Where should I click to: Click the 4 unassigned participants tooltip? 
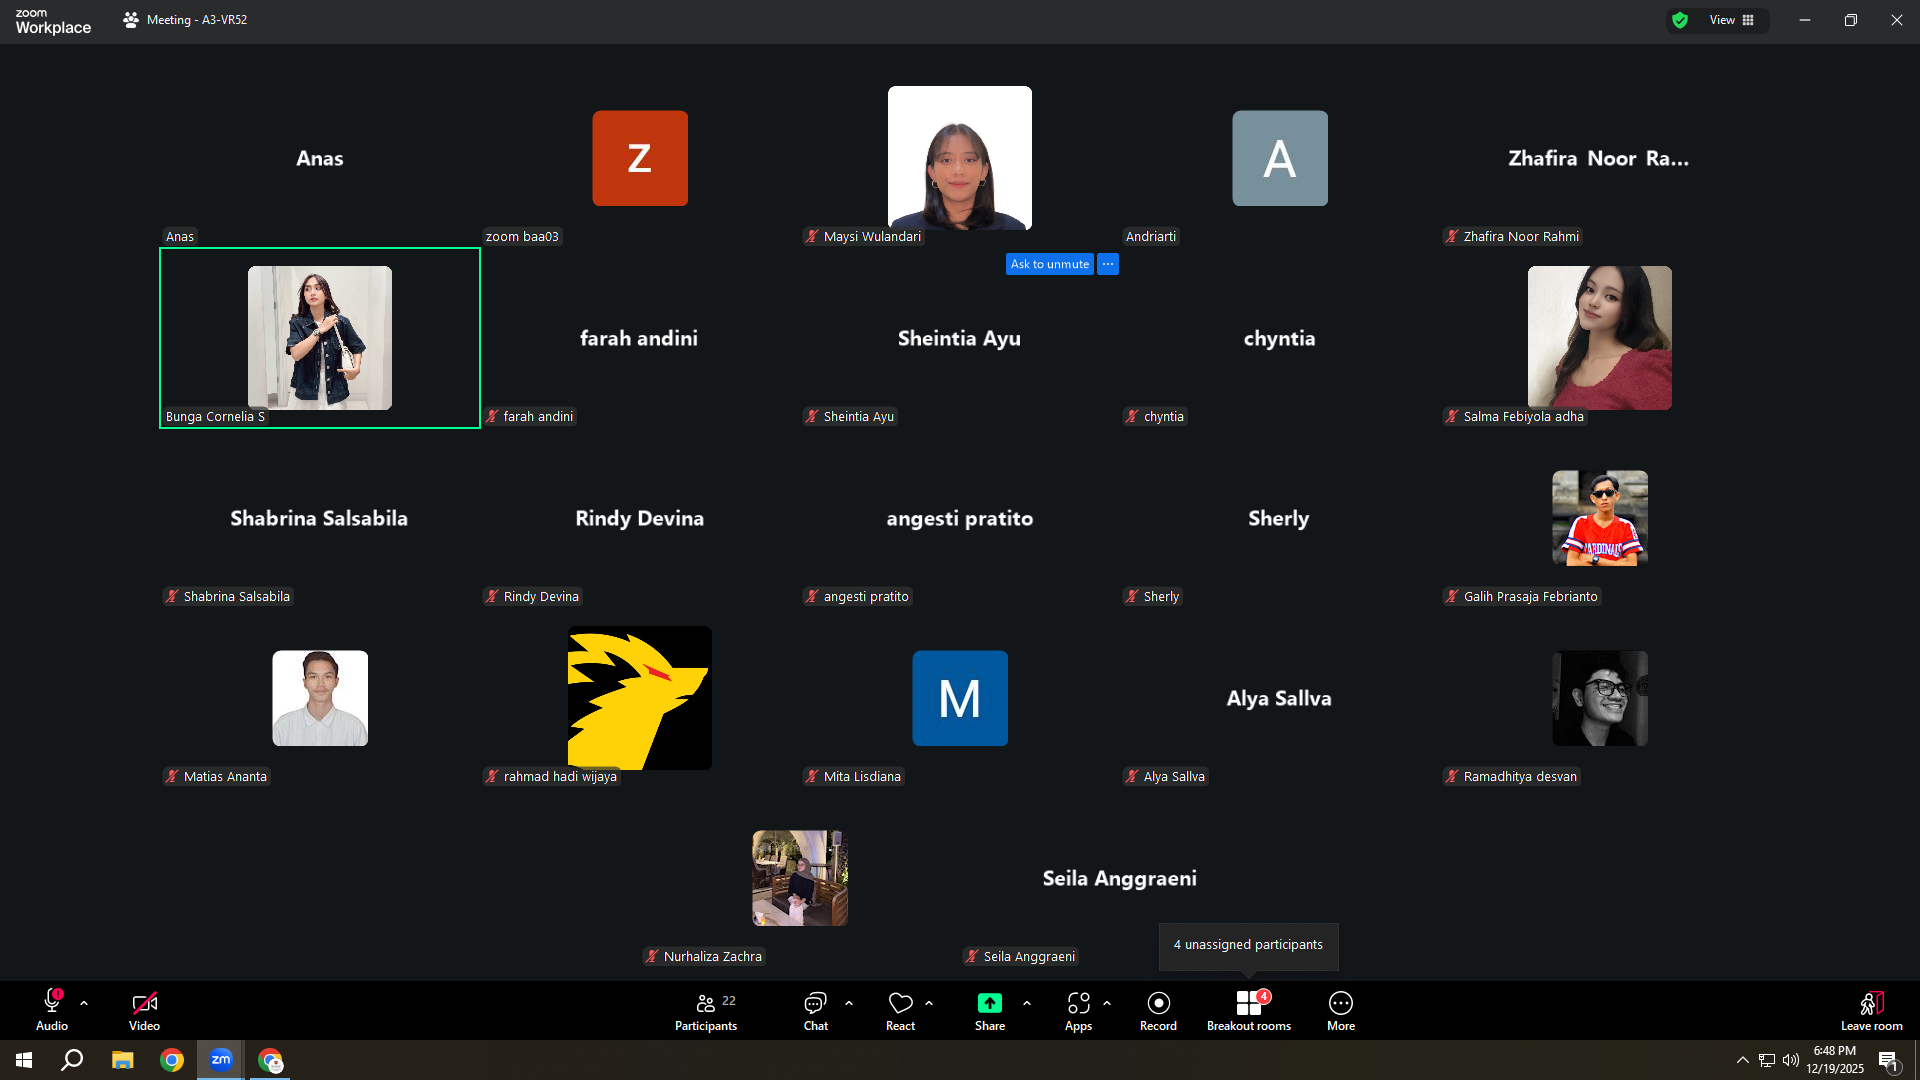(1248, 945)
